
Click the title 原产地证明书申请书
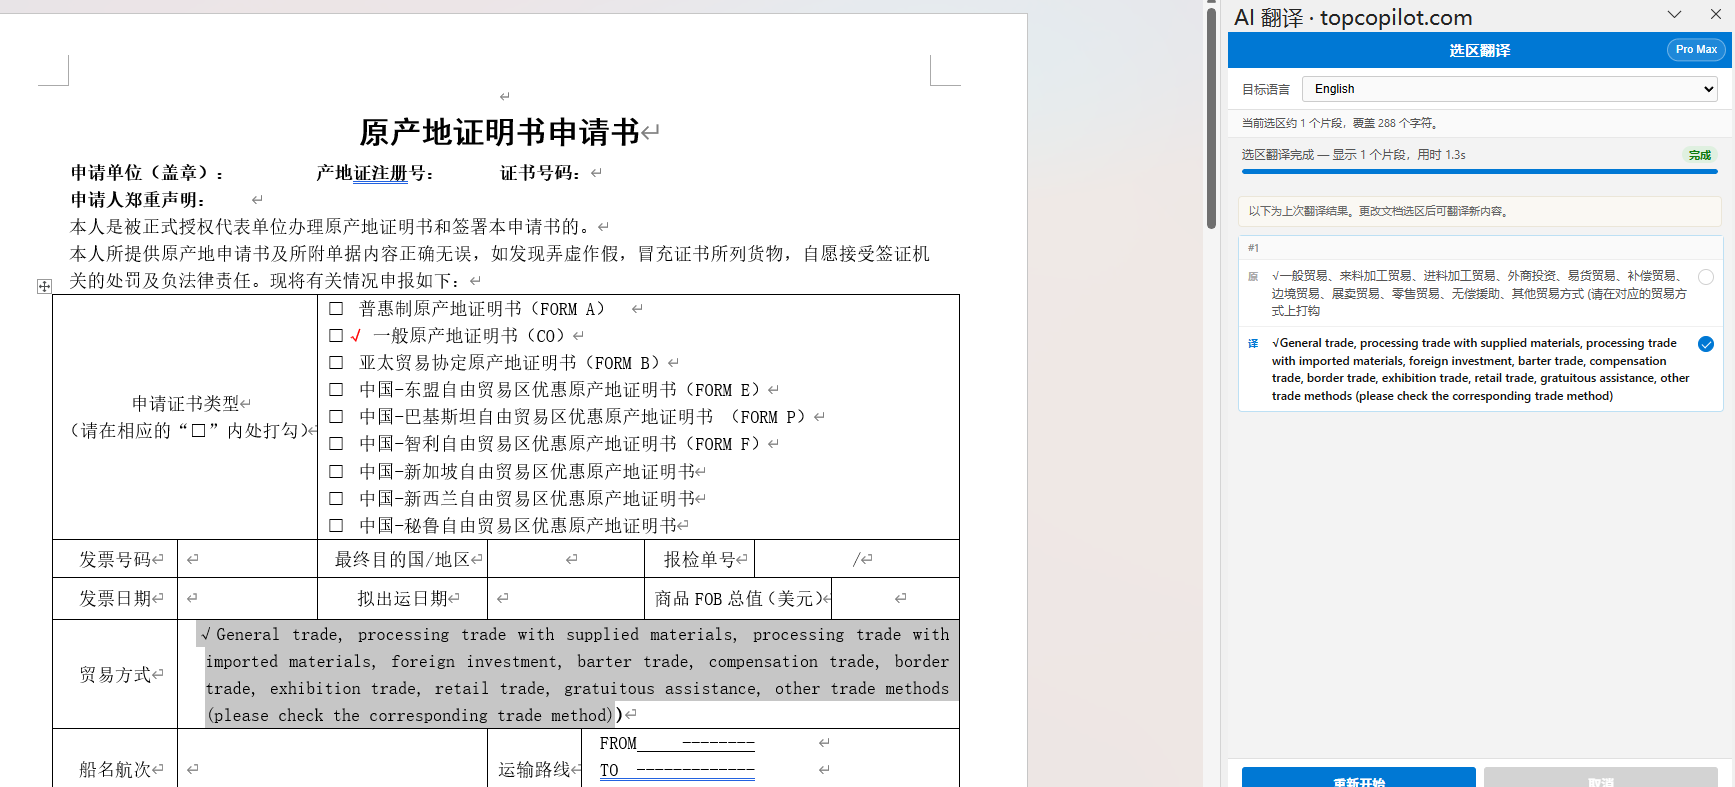click(499, 132)
